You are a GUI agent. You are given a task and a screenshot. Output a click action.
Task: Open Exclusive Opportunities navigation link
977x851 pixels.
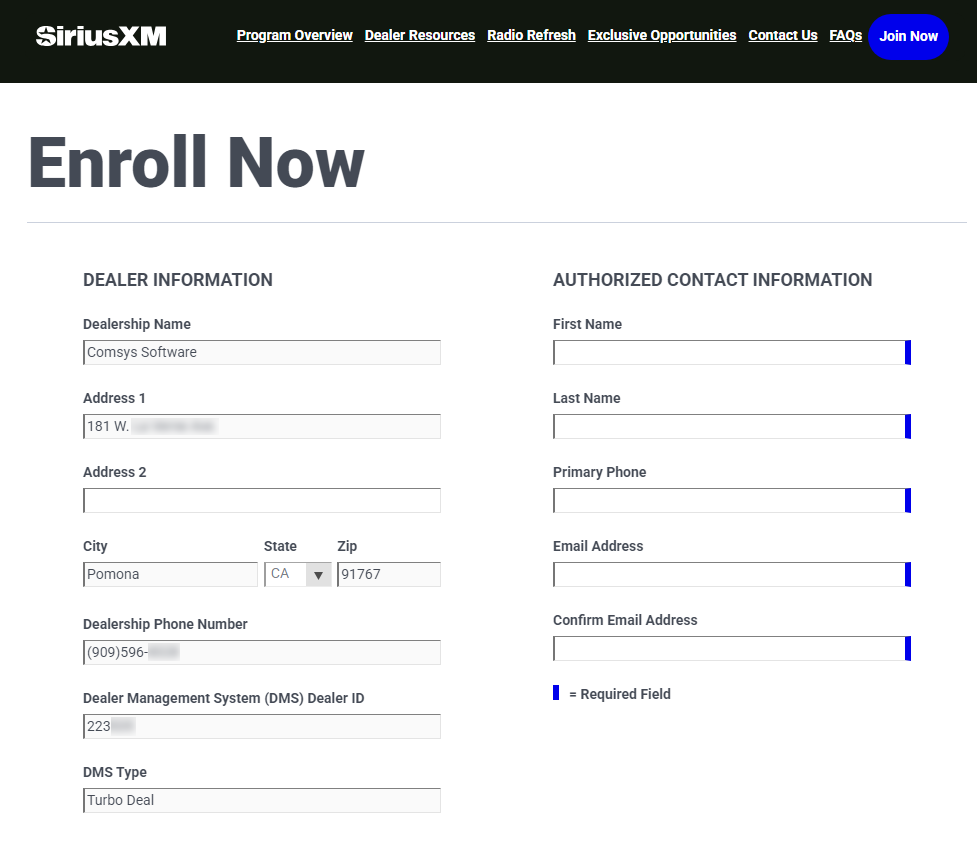coord(662,36)
